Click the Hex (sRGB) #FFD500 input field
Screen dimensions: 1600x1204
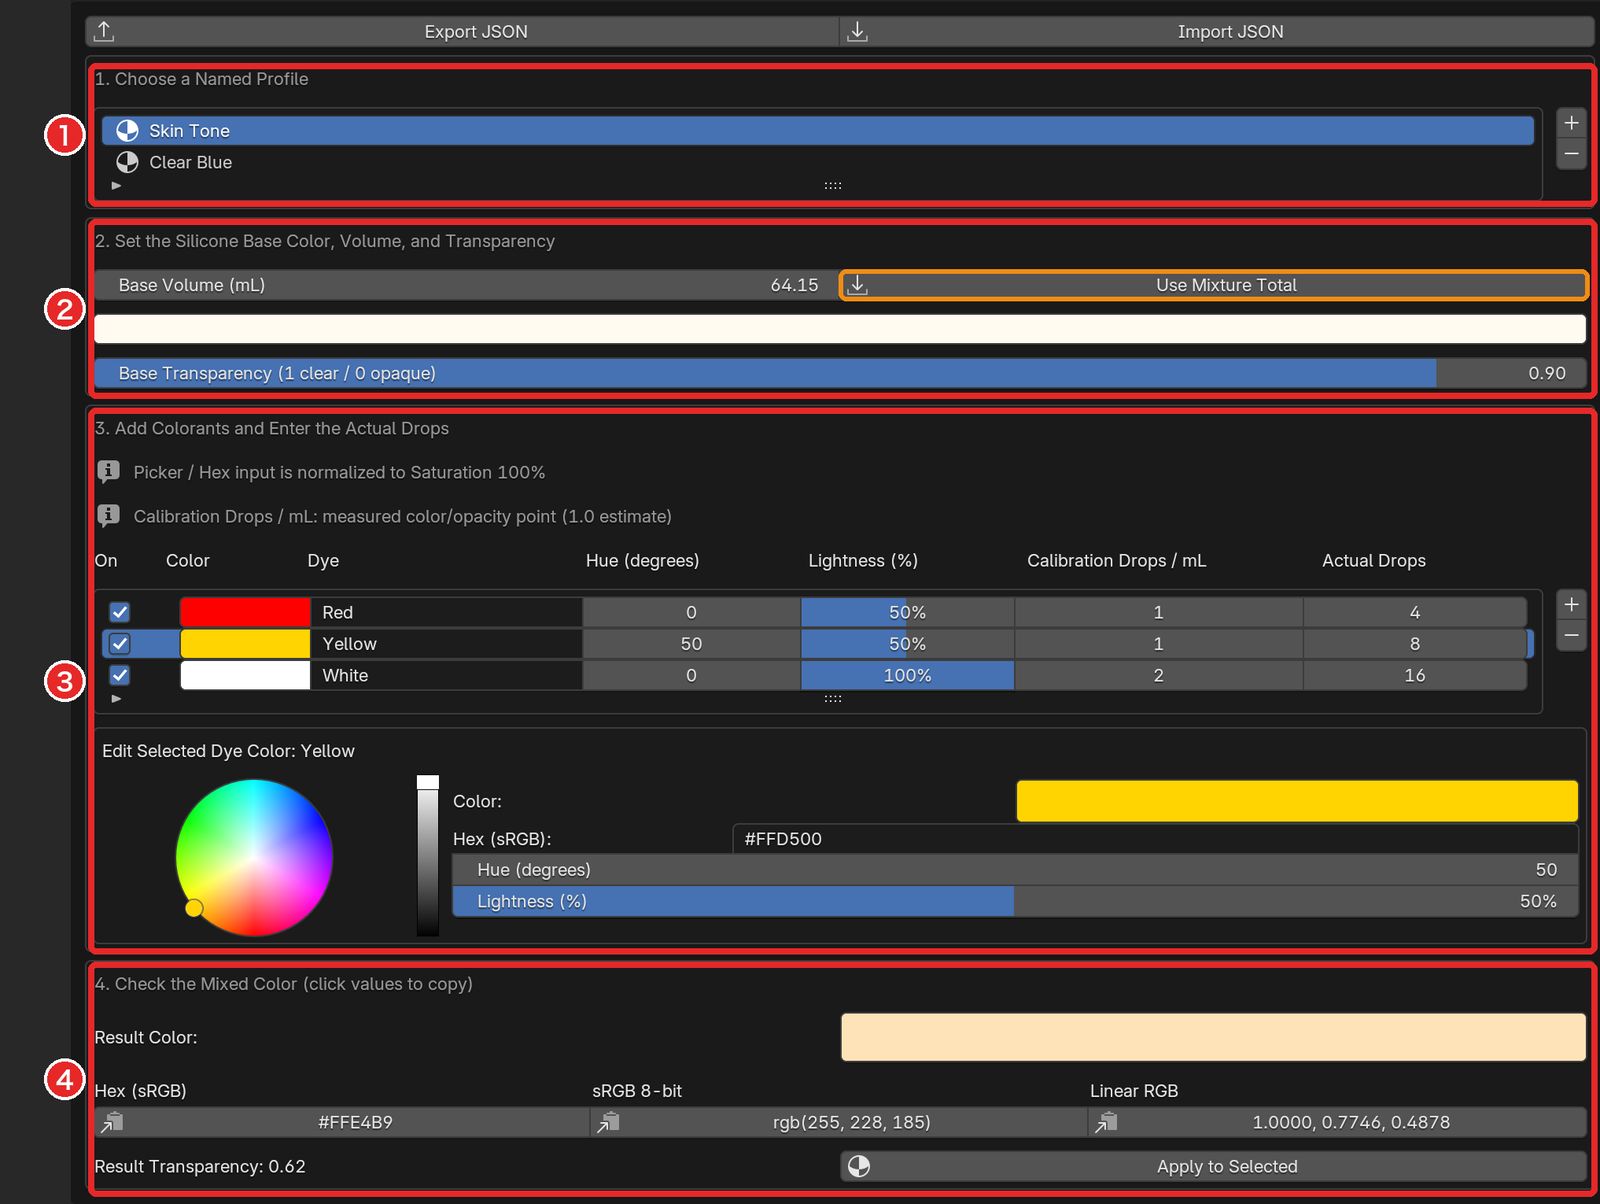coord(1155,839)
